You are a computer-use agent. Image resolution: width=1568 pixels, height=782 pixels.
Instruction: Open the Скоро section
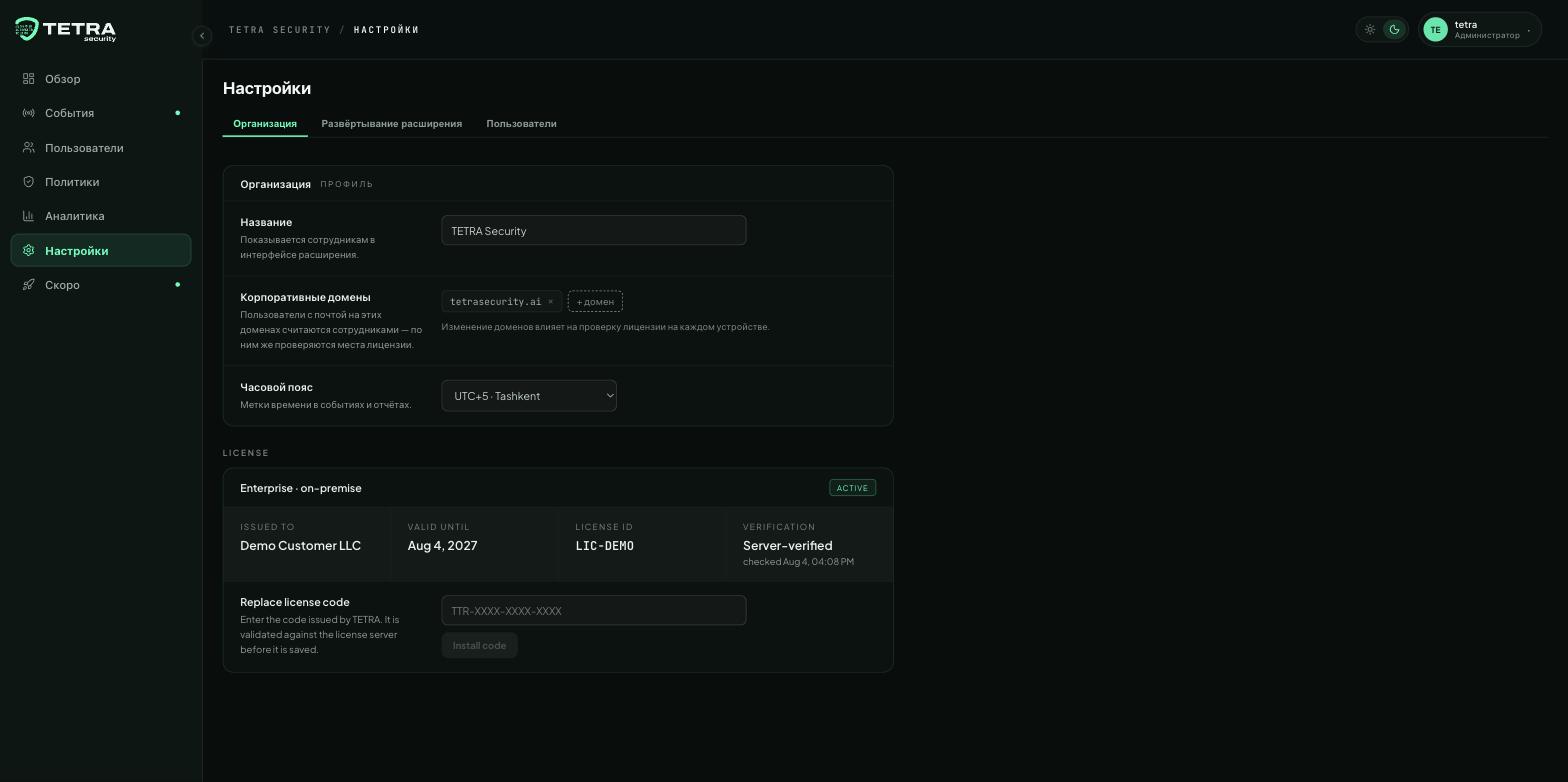[x=101, y=285]
